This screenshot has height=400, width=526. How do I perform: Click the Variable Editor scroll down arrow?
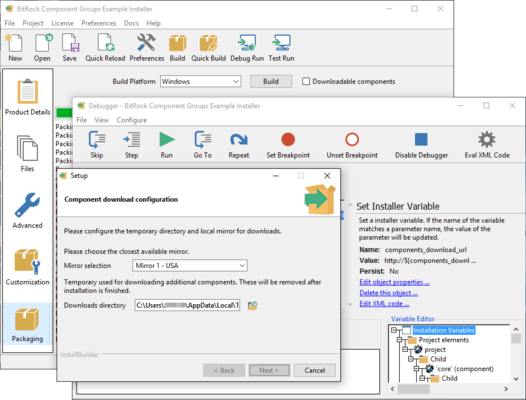coord(516,379)
